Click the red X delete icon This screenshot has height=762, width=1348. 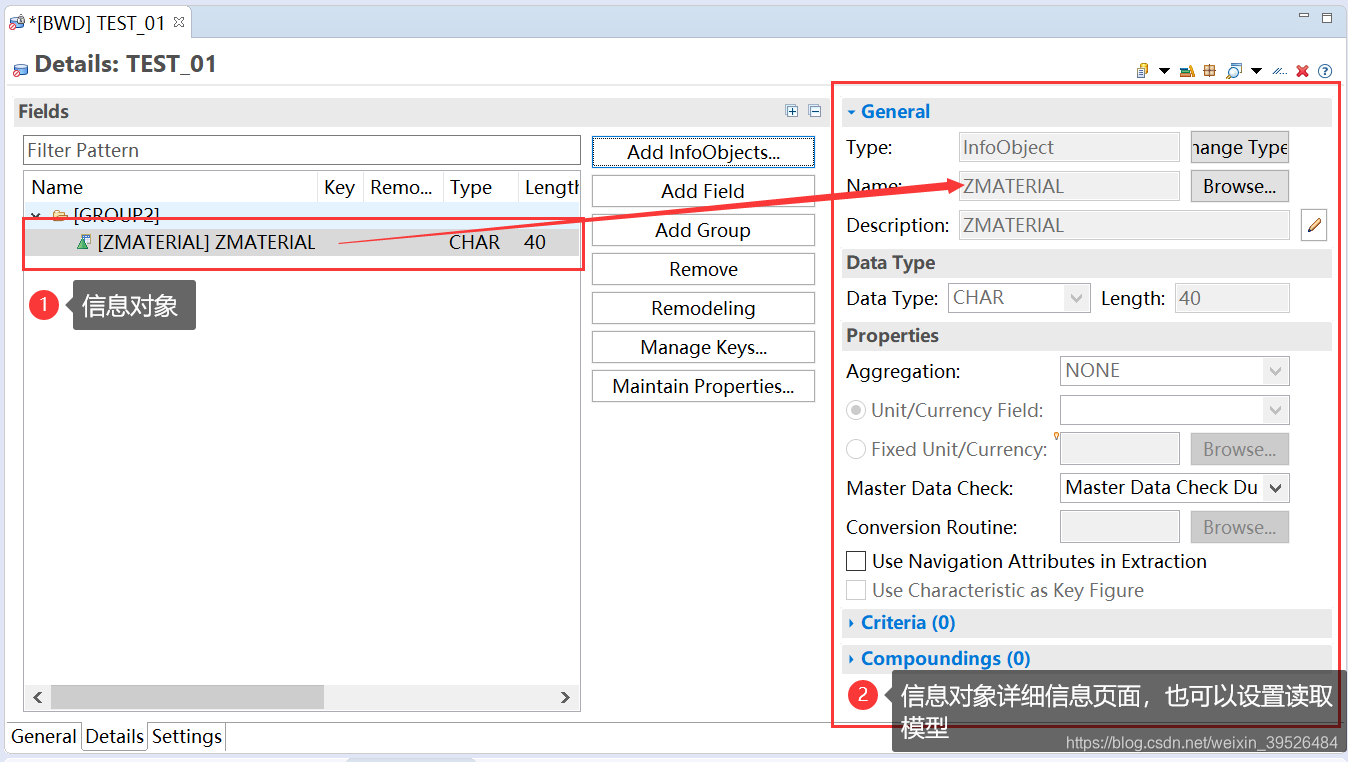[x=1302, y=71]
